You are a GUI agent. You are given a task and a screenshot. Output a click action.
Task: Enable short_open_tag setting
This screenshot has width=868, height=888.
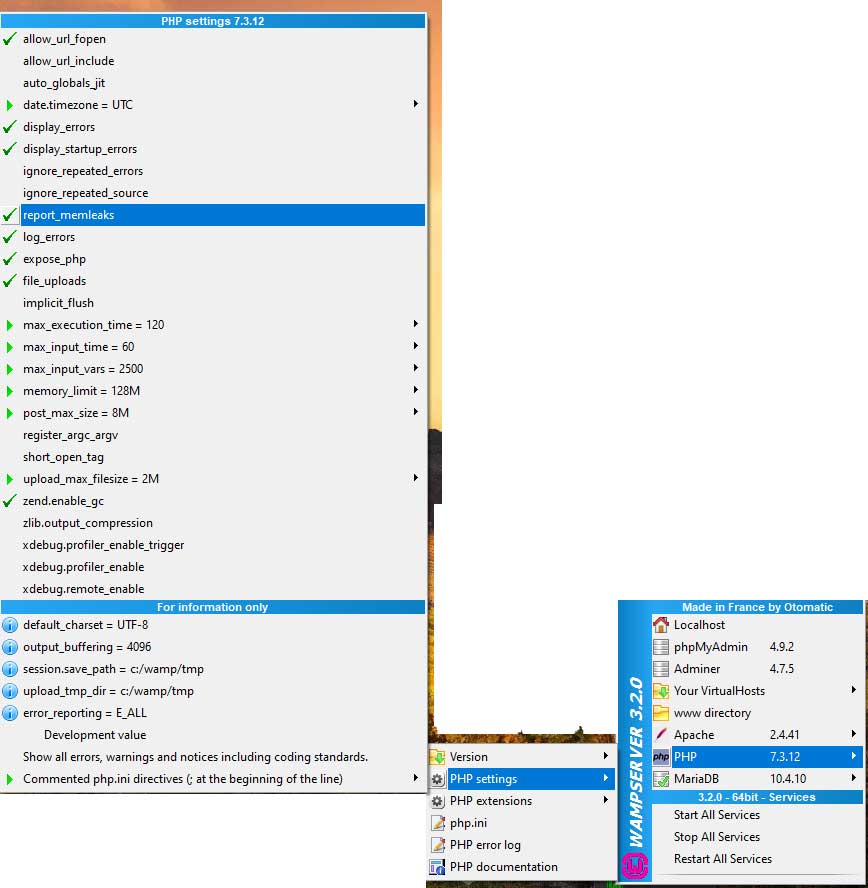213,457
